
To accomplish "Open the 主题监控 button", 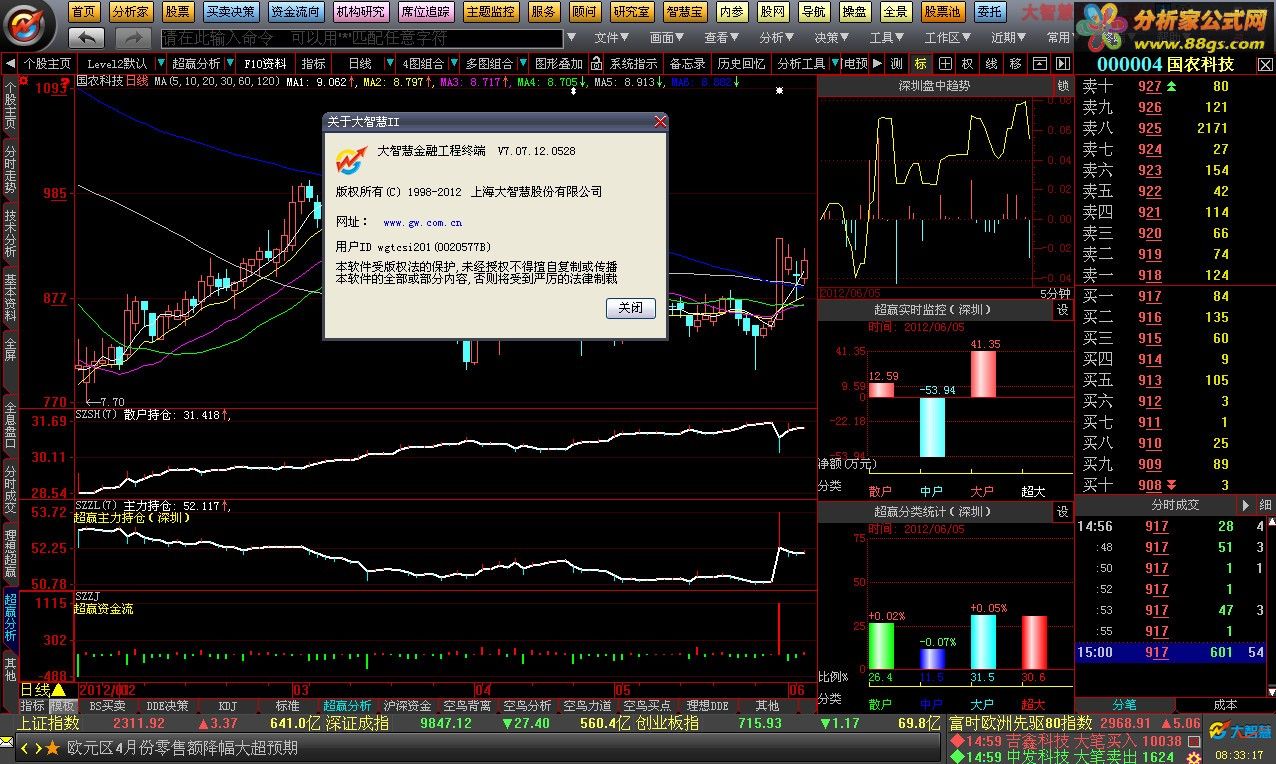I will pyautogui.click(x=490, y=12).
